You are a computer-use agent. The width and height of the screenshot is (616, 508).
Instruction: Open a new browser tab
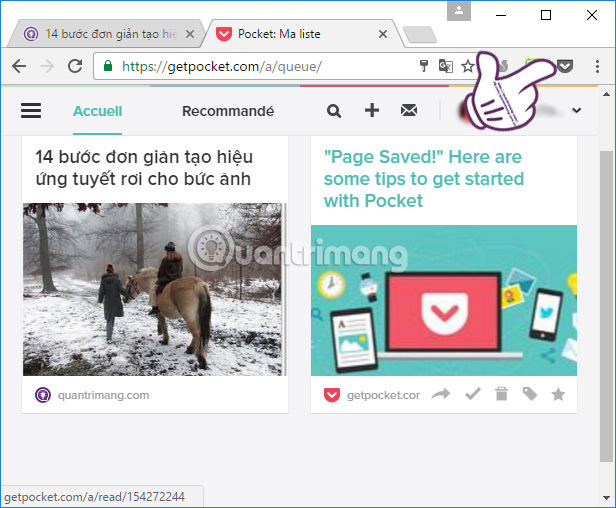pos(420,35)
